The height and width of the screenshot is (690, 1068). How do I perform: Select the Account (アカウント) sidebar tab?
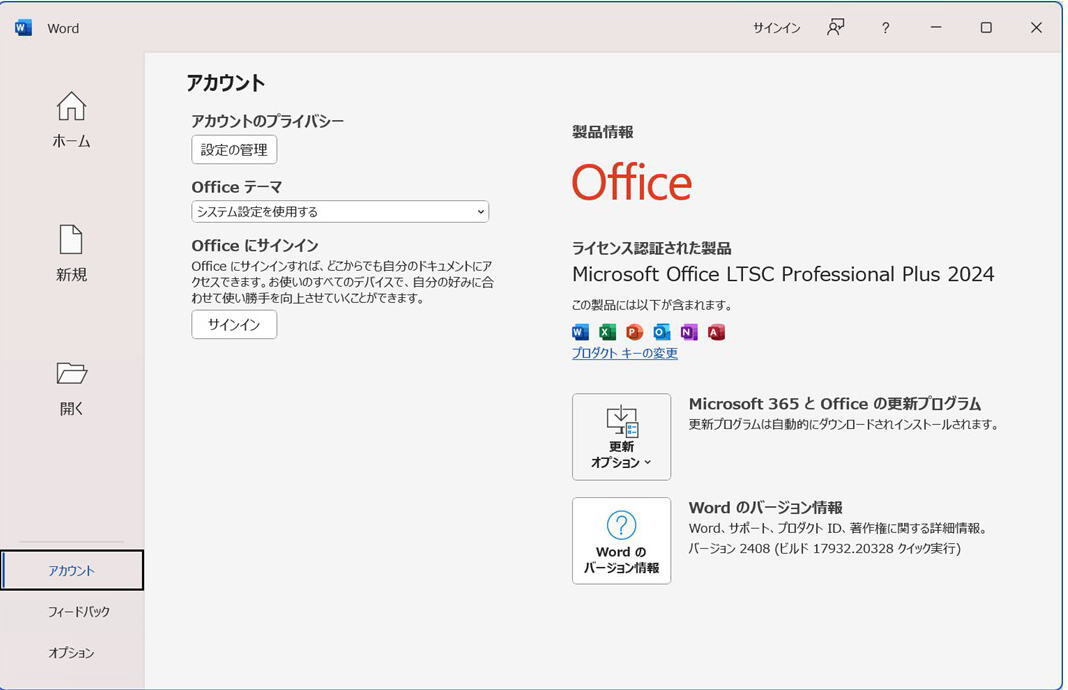tap(72, 570)
